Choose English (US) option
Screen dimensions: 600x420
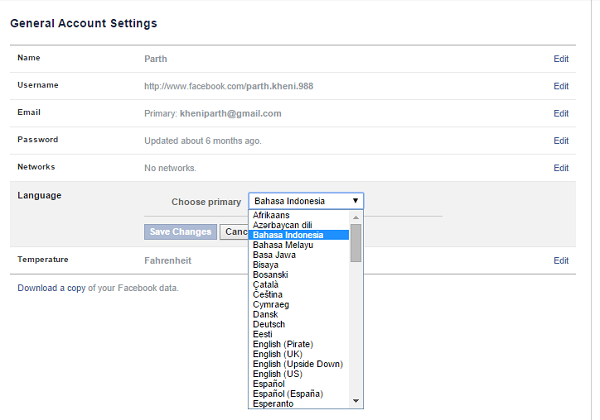click(x=298, y=374)
